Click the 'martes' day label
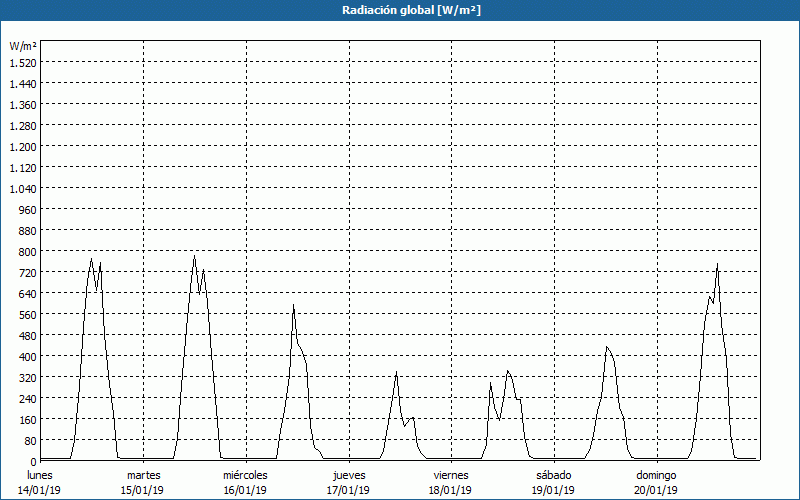The height and width of the screenshot is (500, 800). click(x=144, y=475)
